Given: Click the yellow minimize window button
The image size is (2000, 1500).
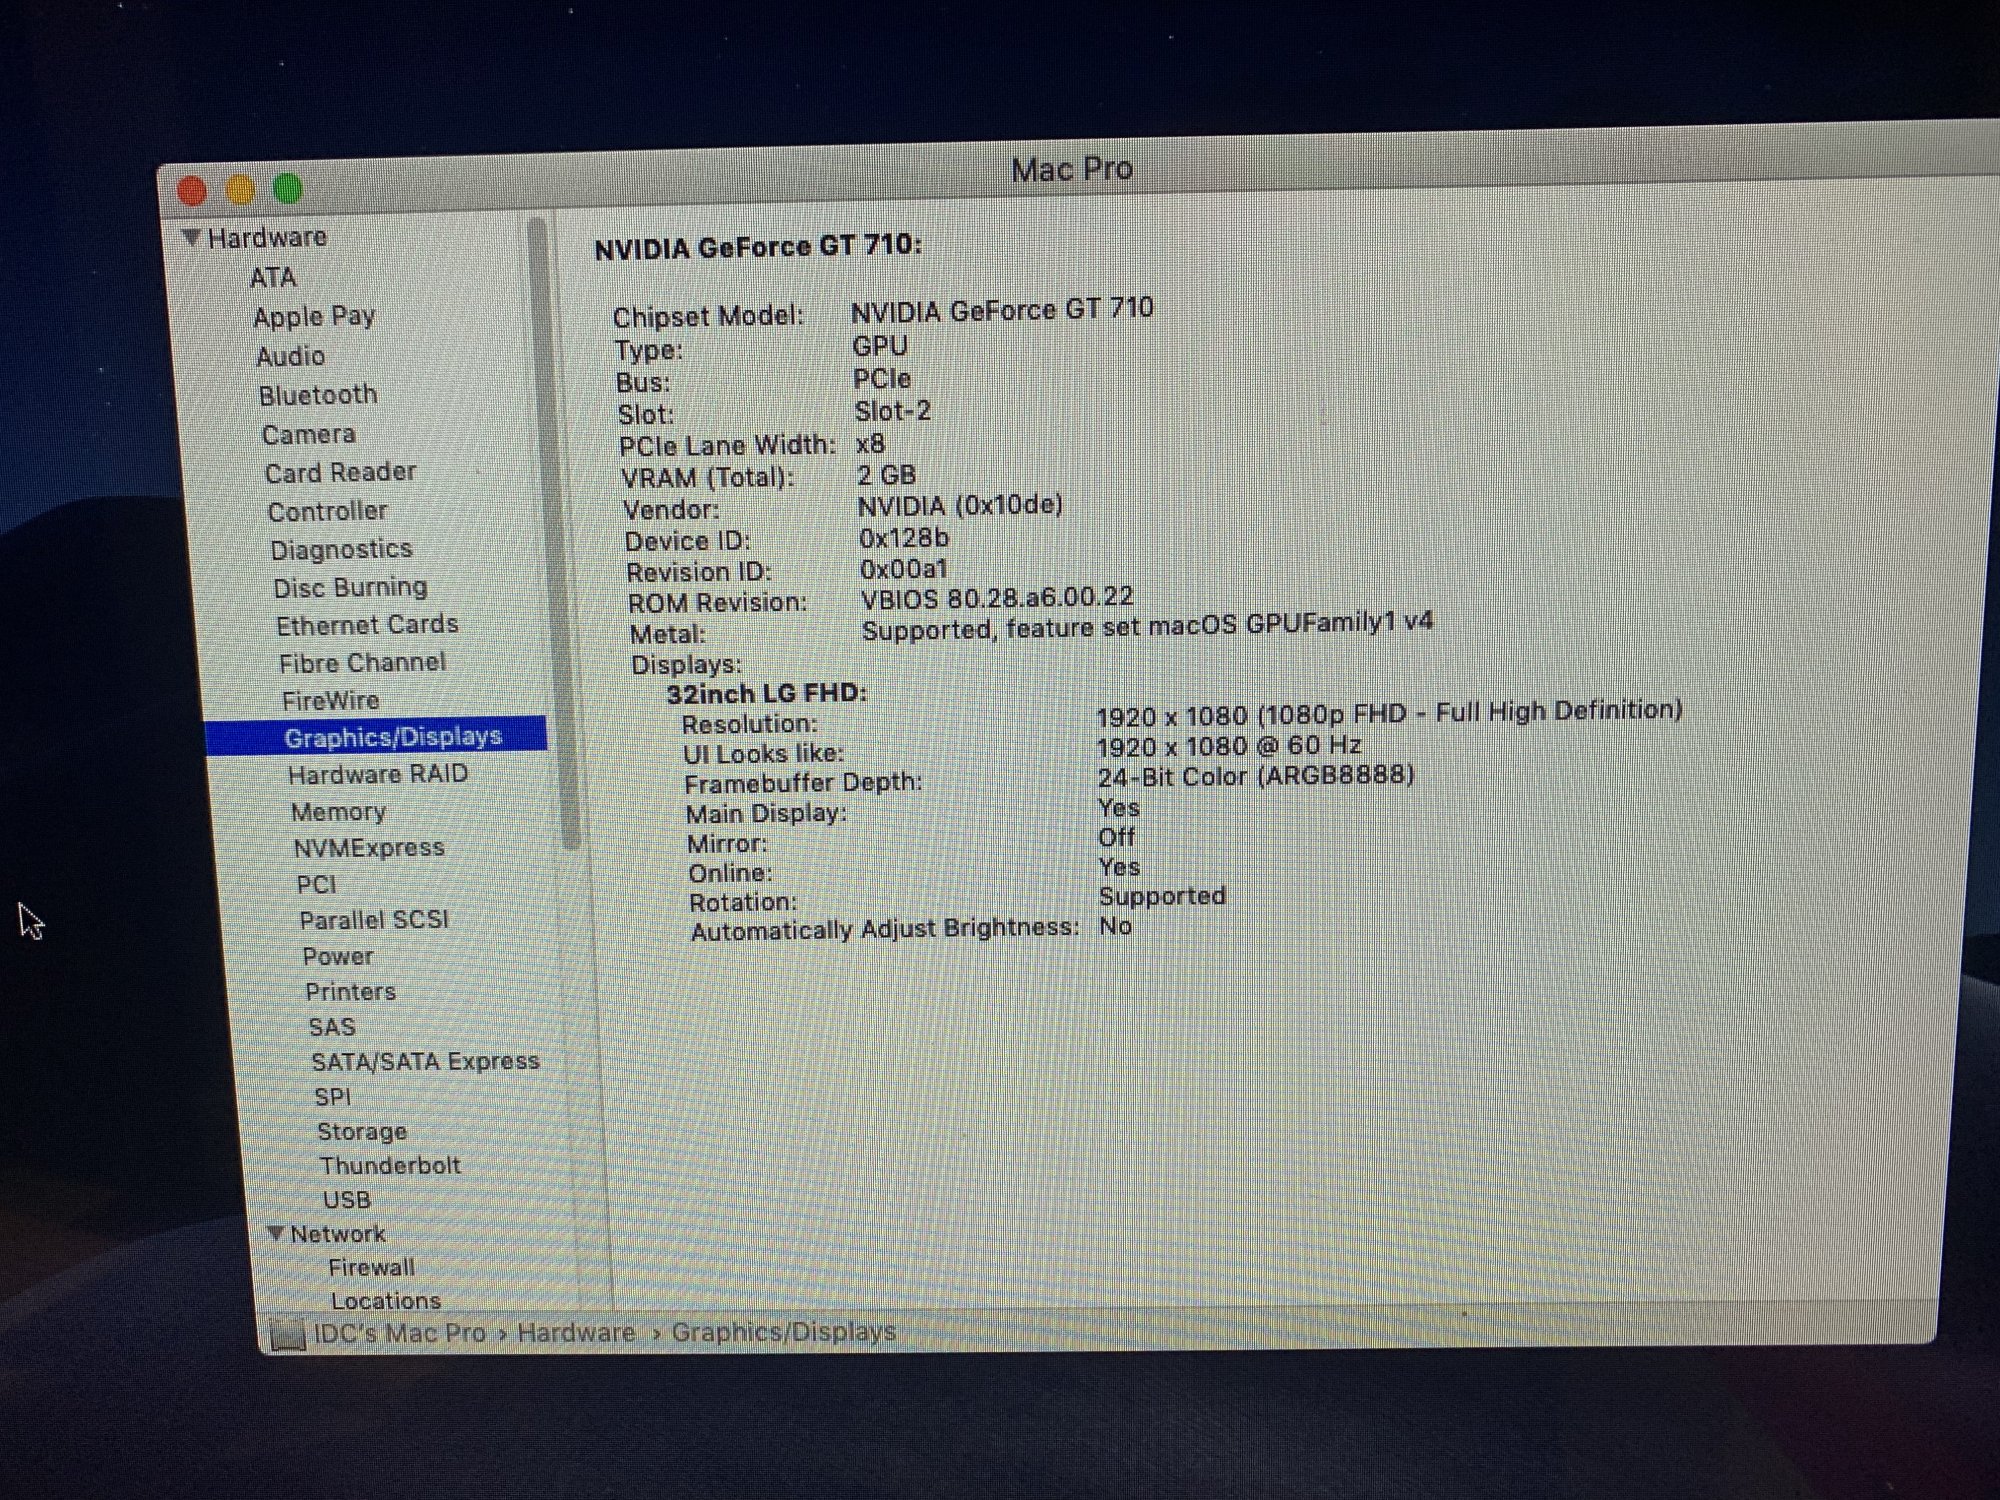Looking at the screenshot, I should [240, 189].
